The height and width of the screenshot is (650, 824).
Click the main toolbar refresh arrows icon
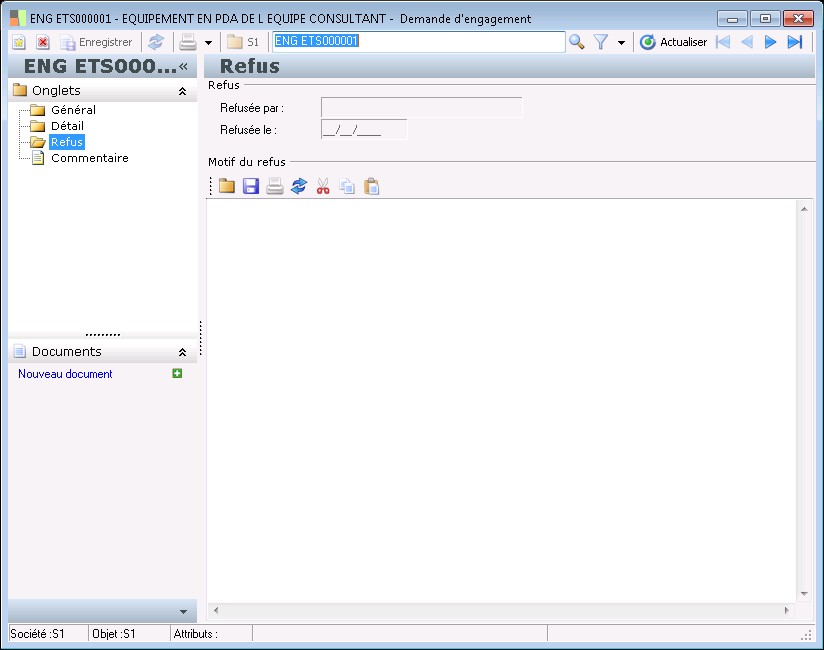(x=156, y=42)
